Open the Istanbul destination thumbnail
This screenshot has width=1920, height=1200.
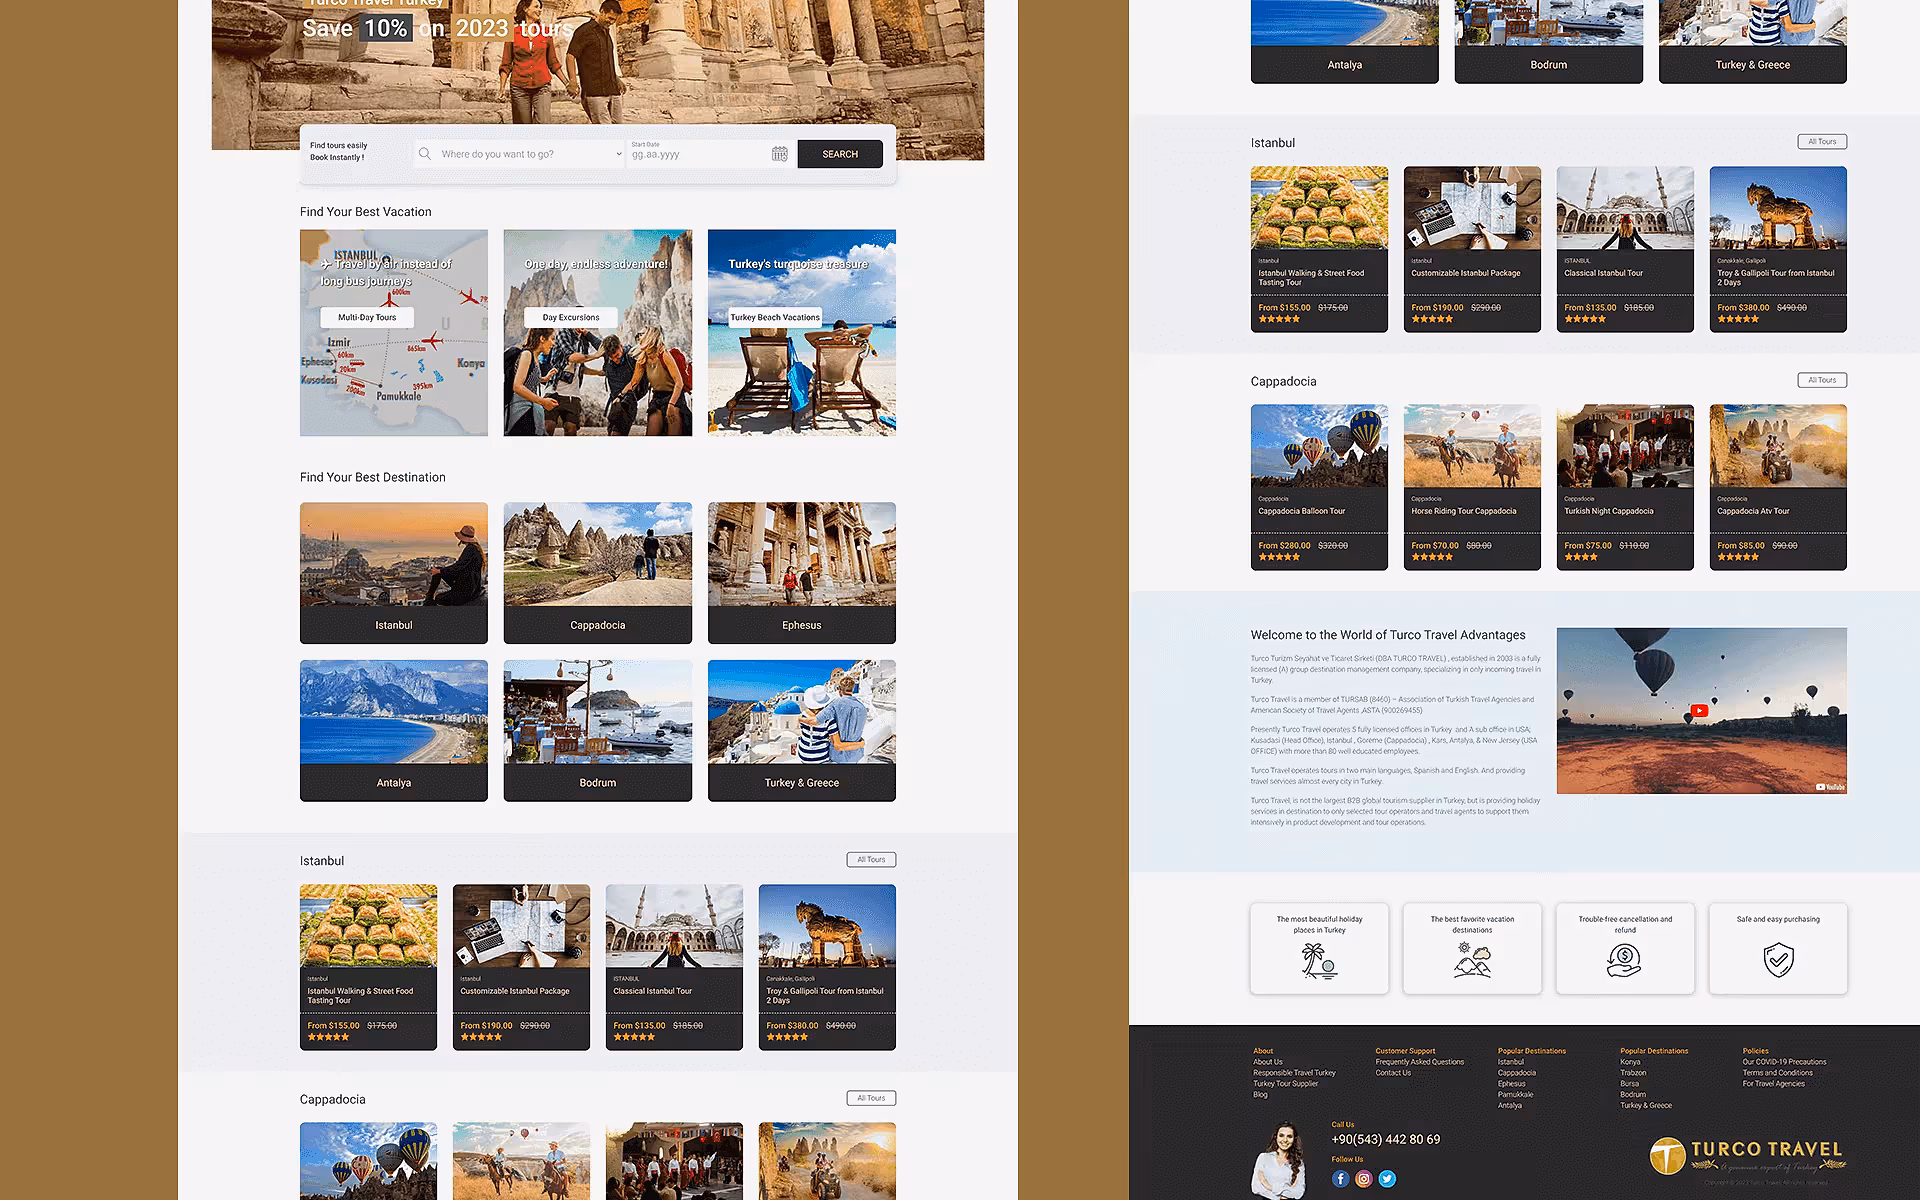click(x=393, y=572)
